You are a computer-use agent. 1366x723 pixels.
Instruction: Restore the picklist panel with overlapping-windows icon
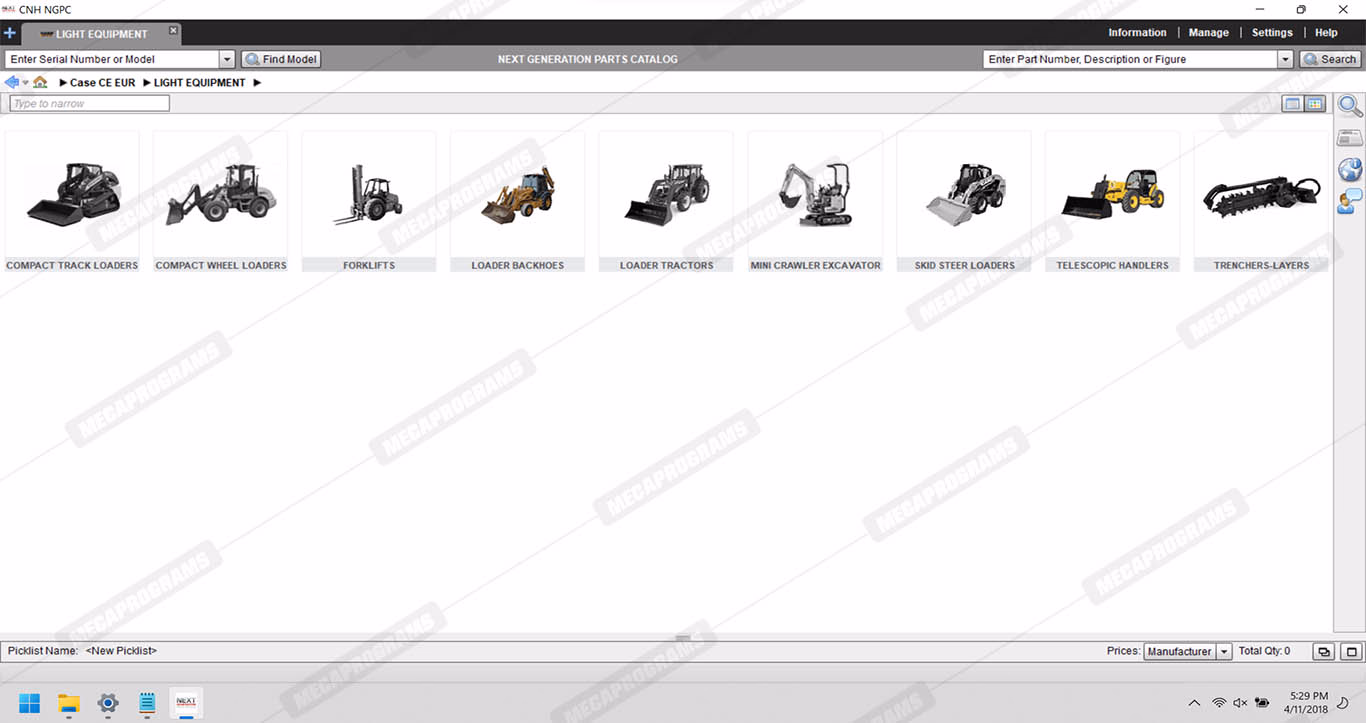coord(1324,652)
